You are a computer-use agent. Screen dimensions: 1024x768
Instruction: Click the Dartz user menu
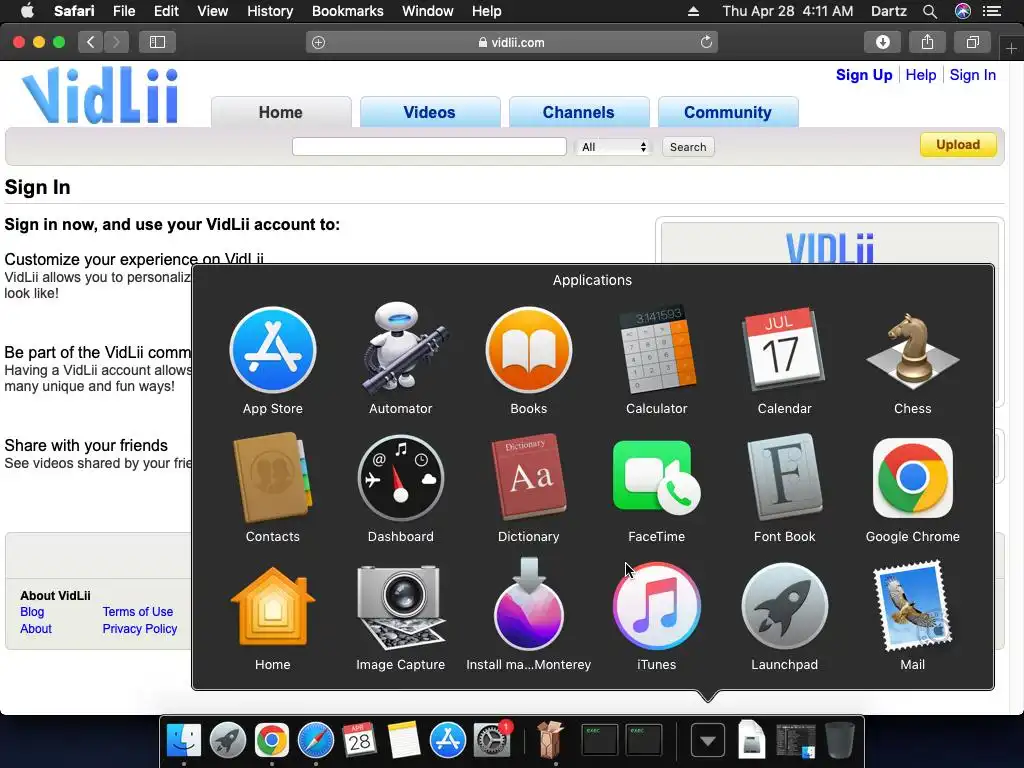889,11
